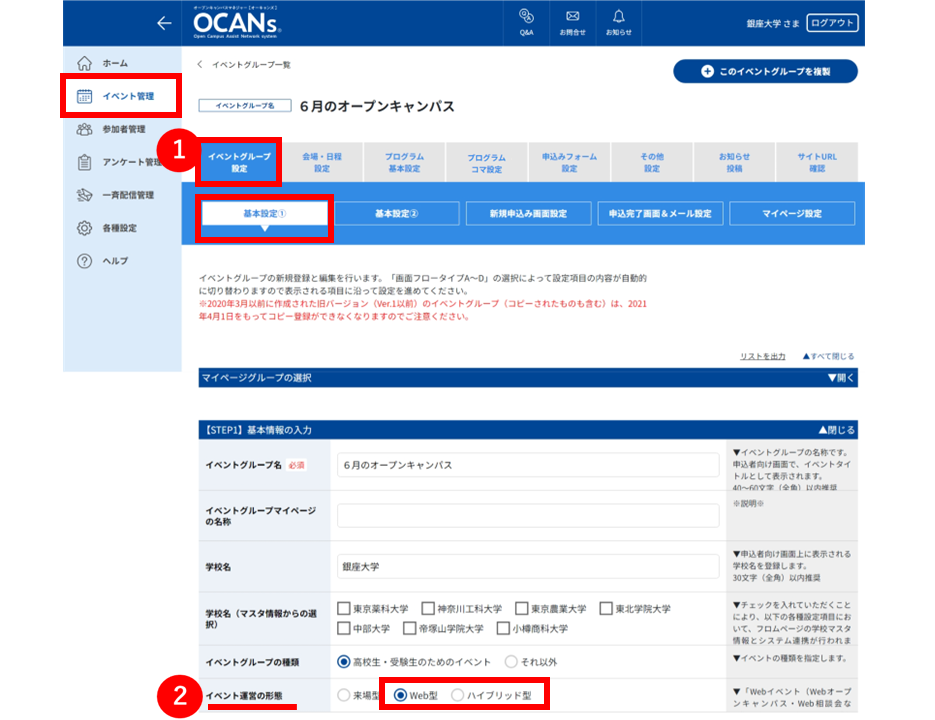Click the back arrow icon in header

coord(164,23)
